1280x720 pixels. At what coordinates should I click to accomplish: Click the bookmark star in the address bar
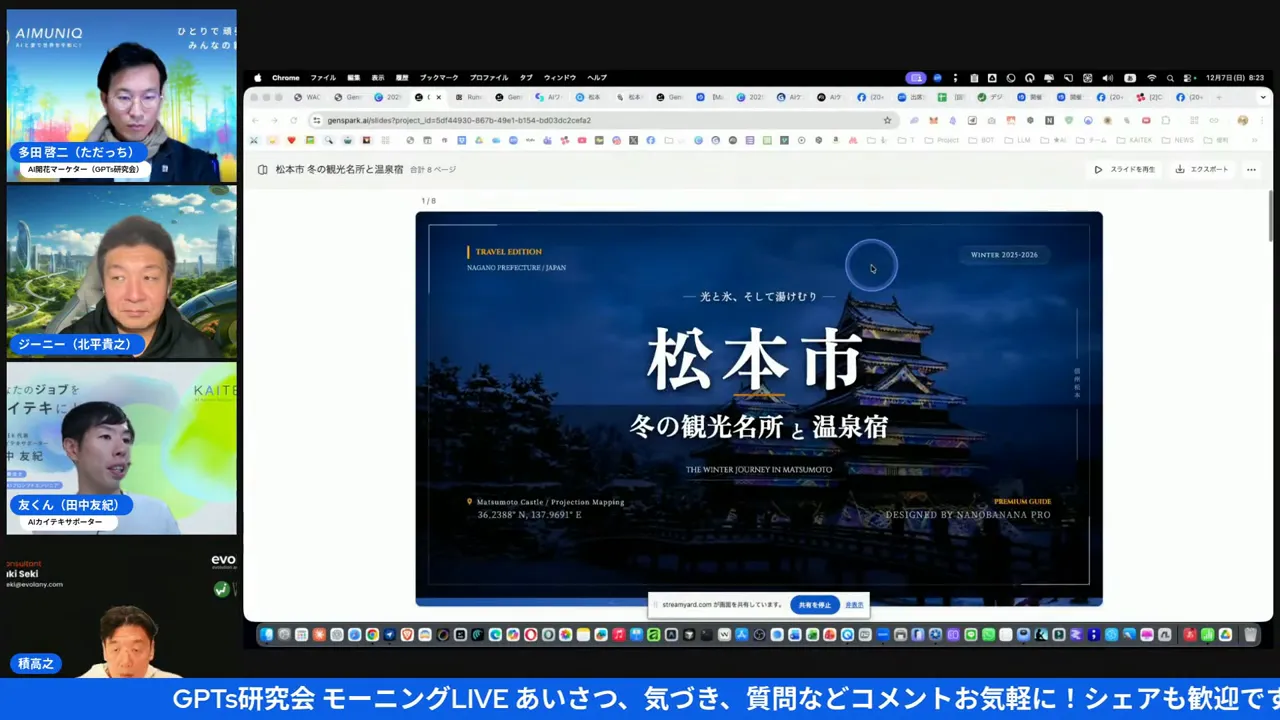887,120
